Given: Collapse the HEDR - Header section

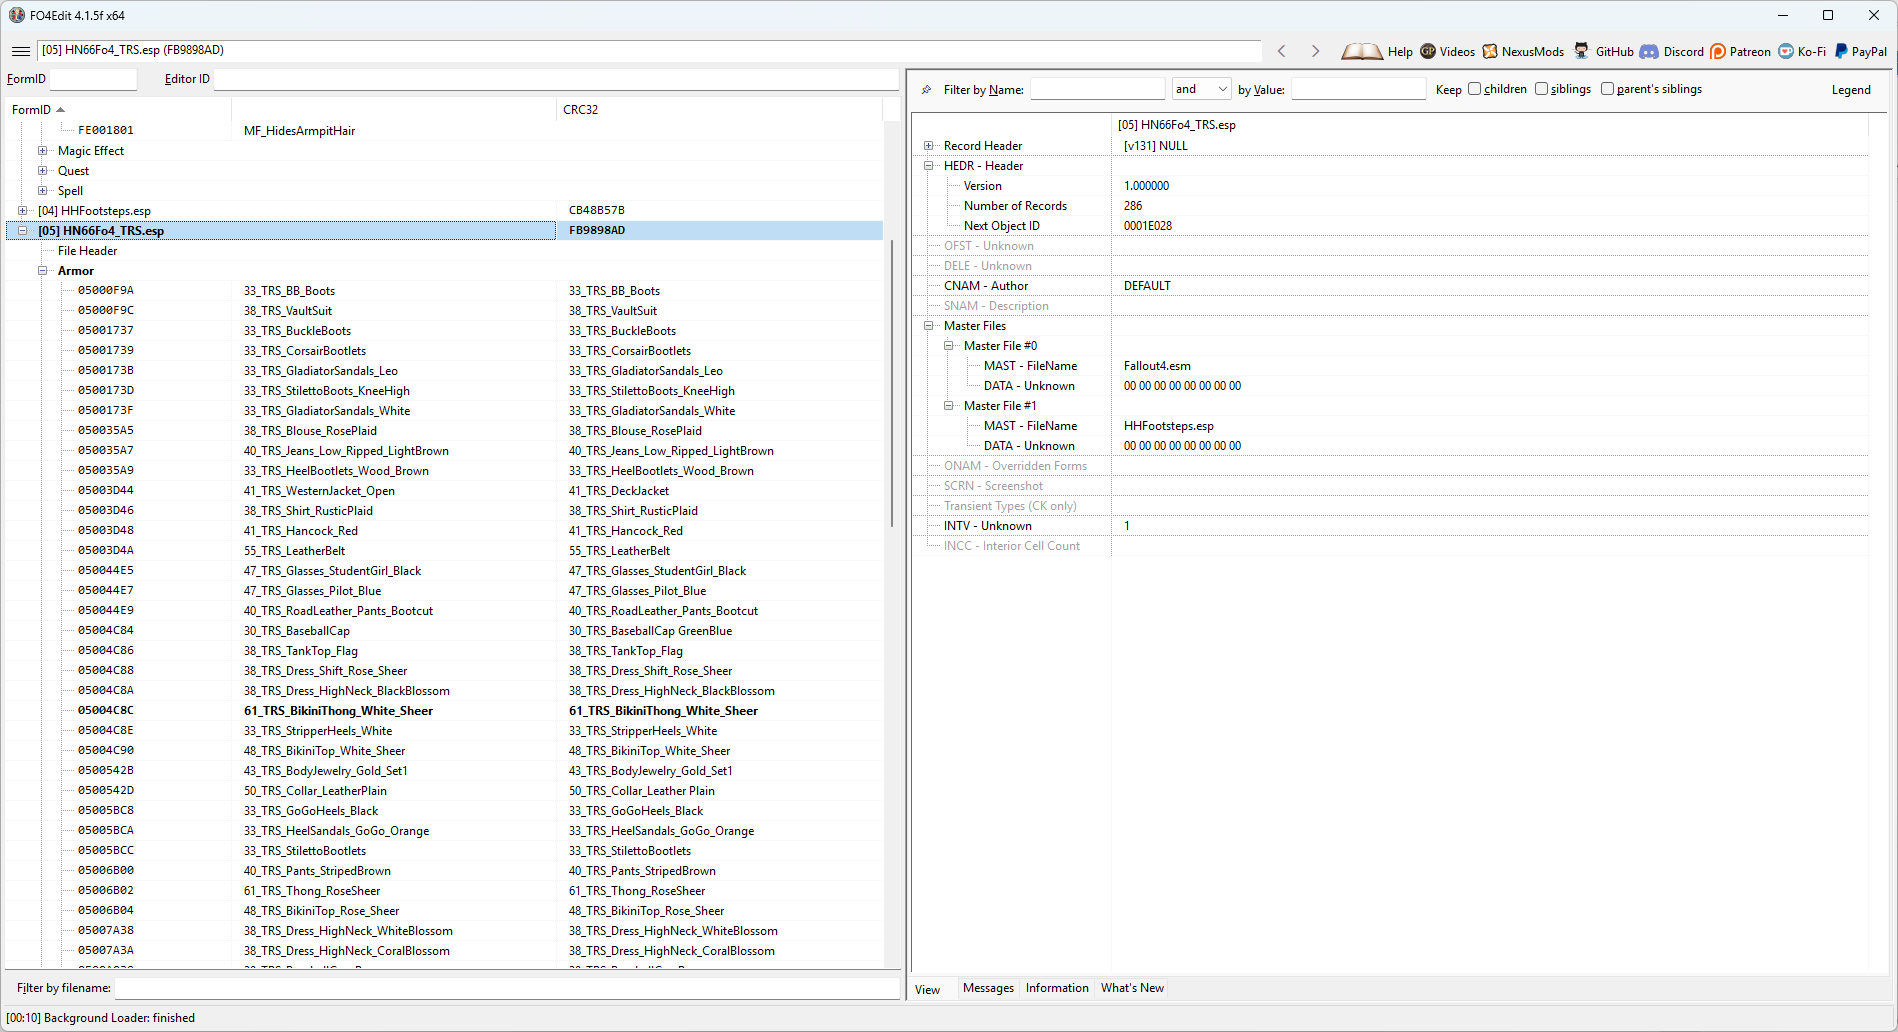Looking at the screenshot, I should (929, 166).
